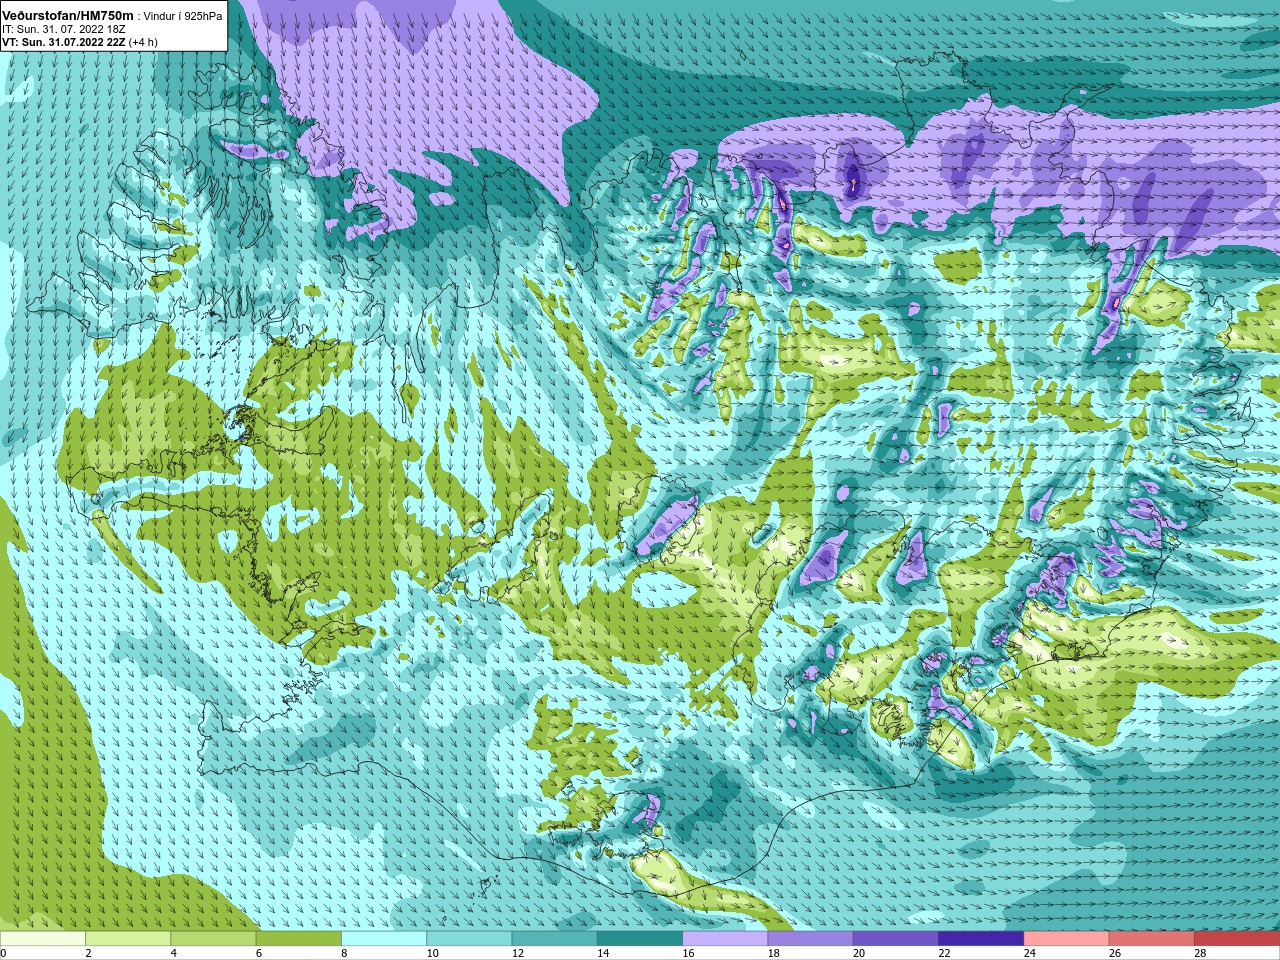Click the legend value label '6'
This screenshot has width=1280, height=960.
[x=259, y=953]
